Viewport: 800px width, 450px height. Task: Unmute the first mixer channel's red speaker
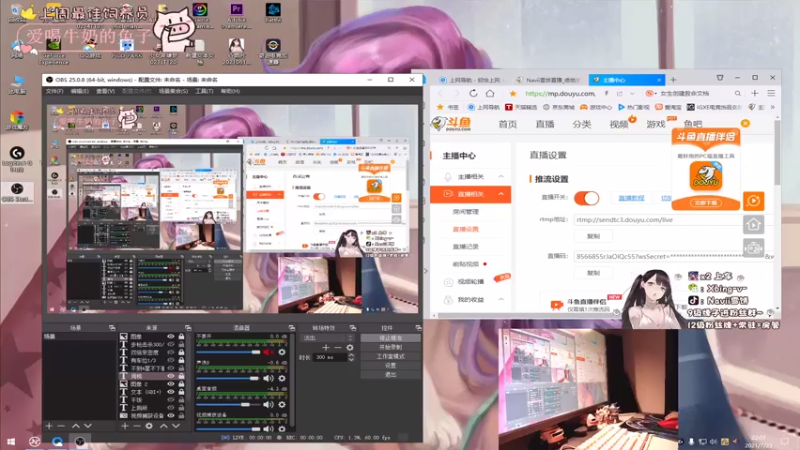tap(268, 352)
